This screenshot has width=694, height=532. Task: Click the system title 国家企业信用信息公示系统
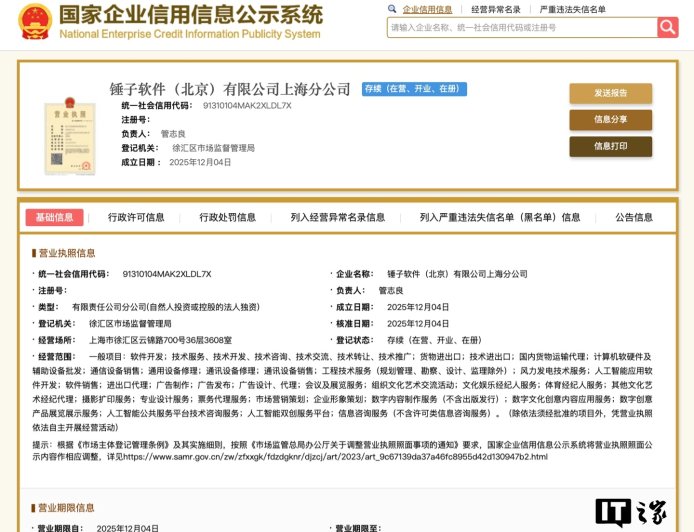click(x=191, y=14)
